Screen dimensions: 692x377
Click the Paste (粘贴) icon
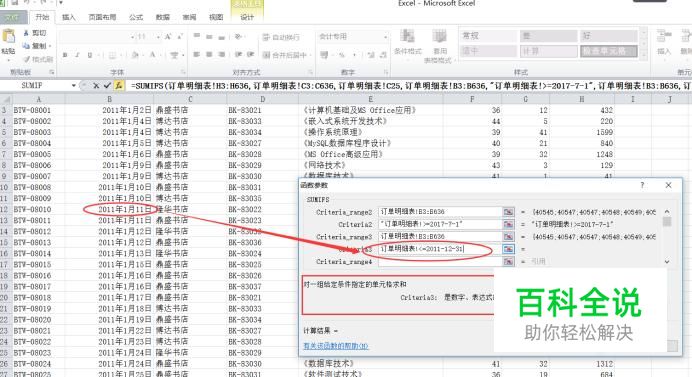tap(8, 36)
